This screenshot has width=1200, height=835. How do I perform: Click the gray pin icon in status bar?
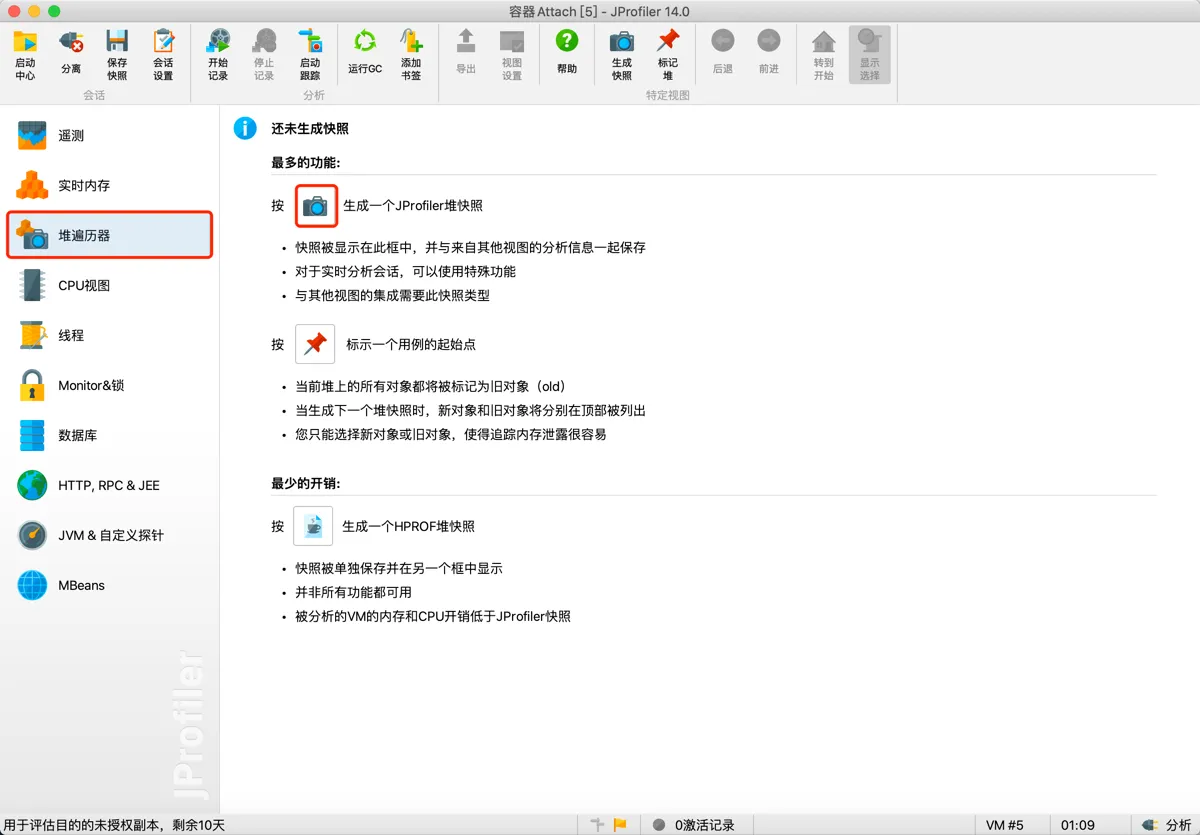click(598, 825)
